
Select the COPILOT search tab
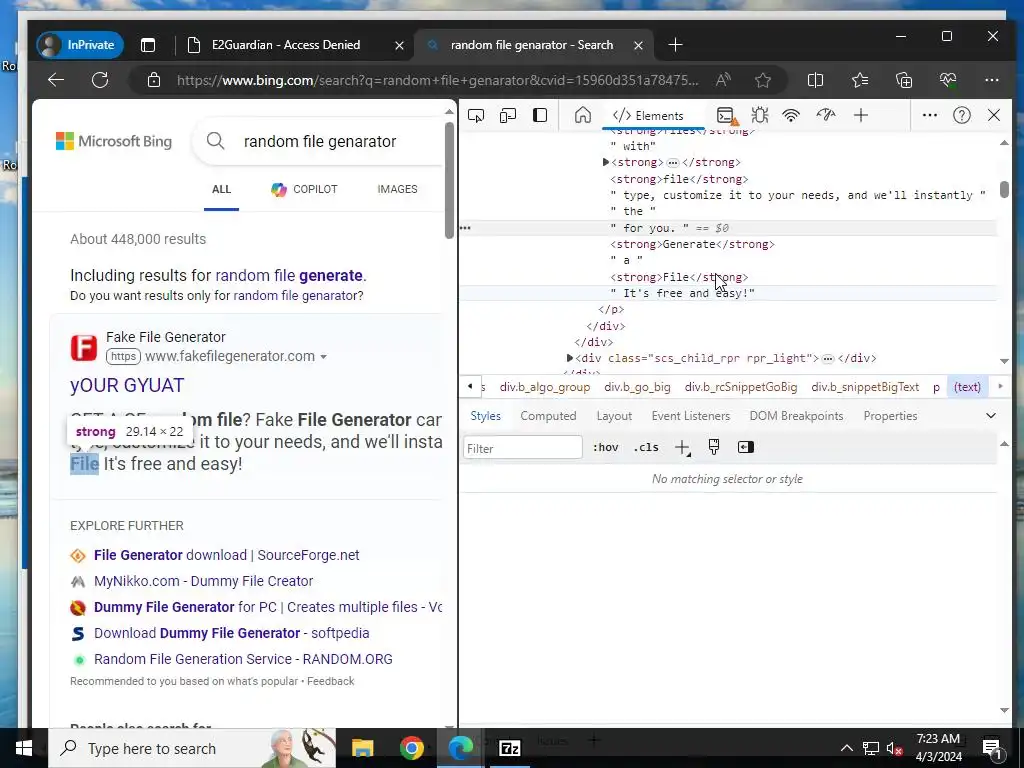(x=304, y=189)
